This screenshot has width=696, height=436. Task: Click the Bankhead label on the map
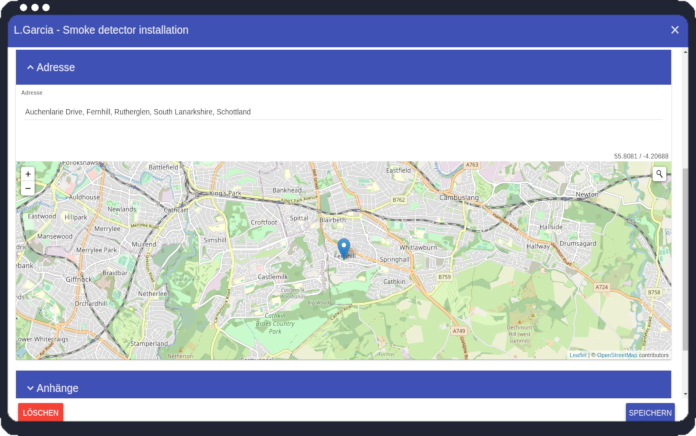(x=287, y=190)
